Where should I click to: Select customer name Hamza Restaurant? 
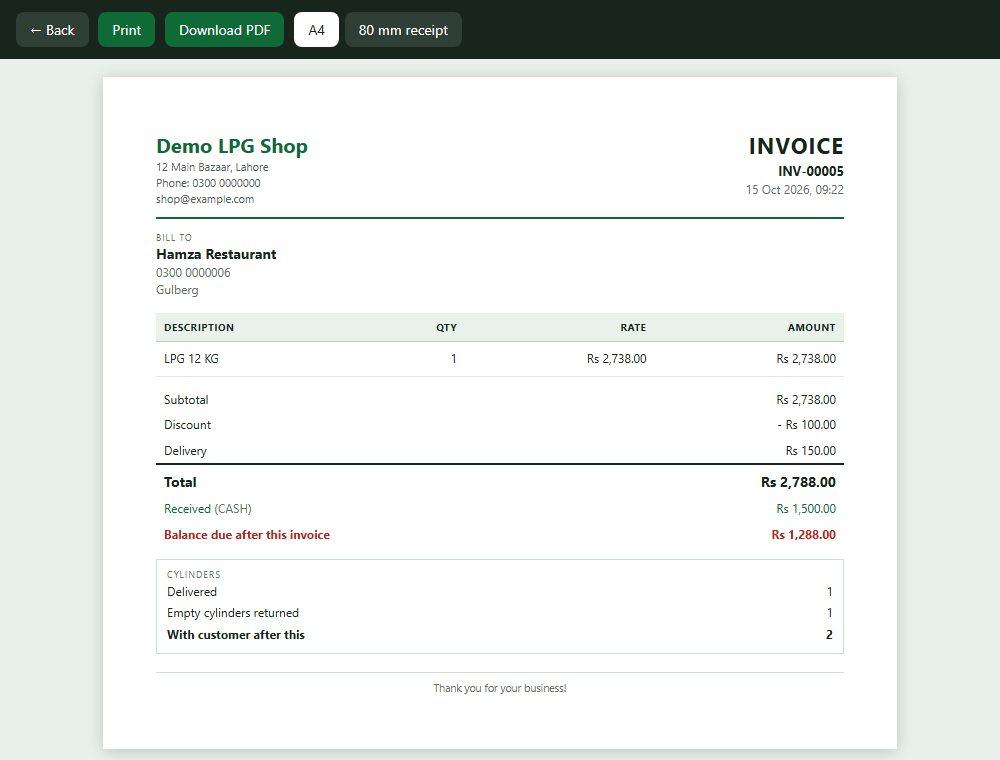pyautogui.click(x=216, y=254)
